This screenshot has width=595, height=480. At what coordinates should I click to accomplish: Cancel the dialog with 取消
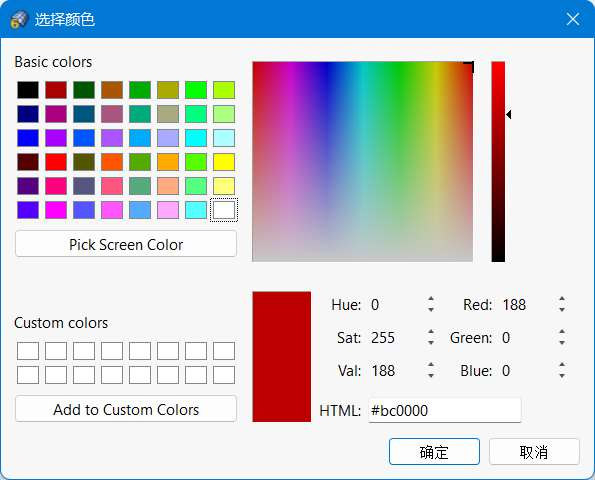pos(534,452)
